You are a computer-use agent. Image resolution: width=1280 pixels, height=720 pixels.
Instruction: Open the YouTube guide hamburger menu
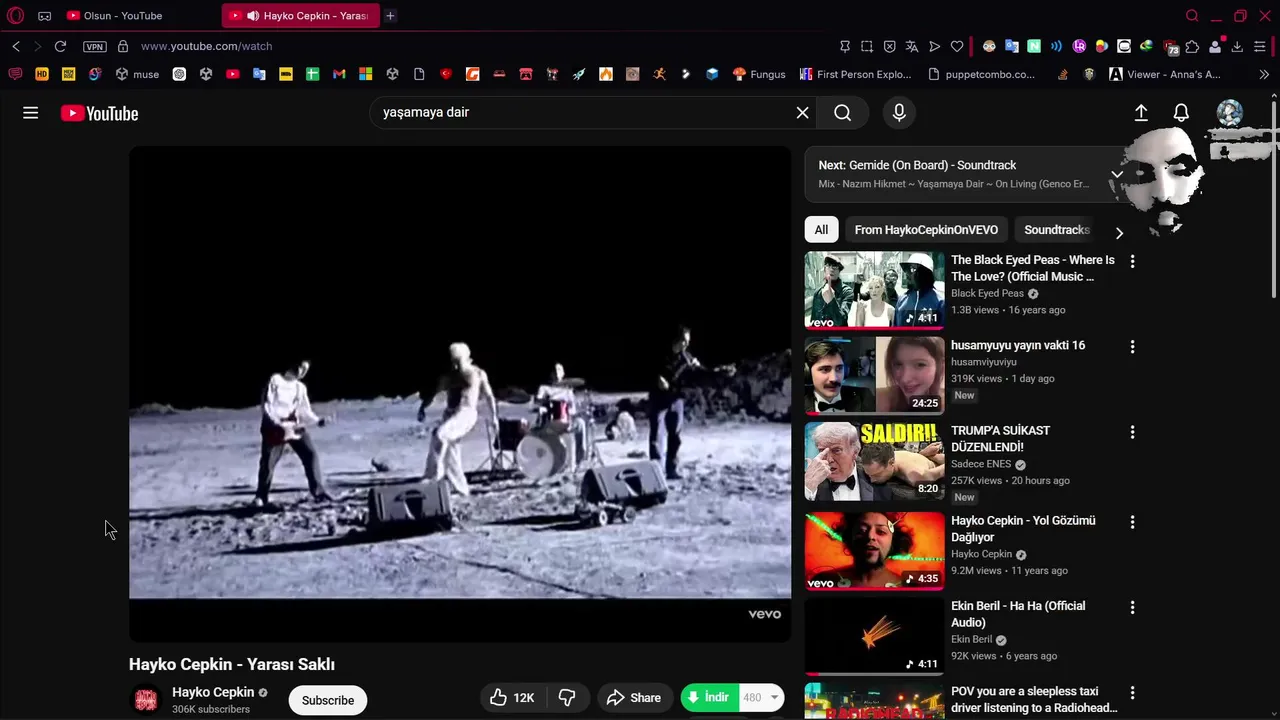tap(31, 113)
